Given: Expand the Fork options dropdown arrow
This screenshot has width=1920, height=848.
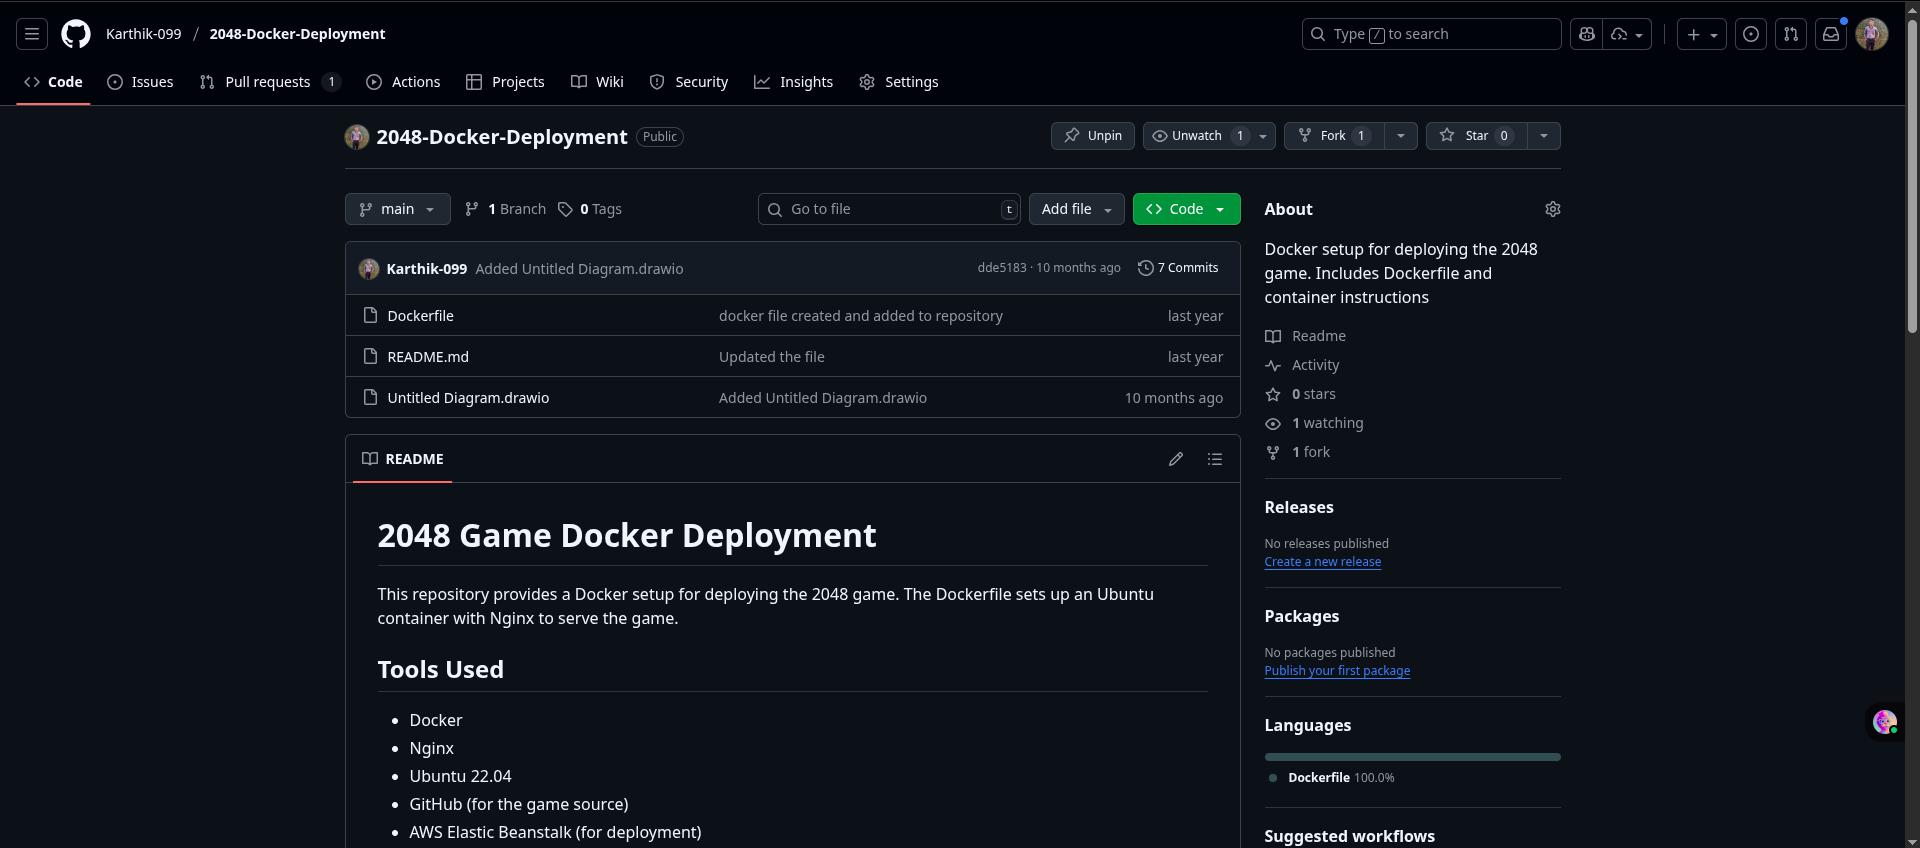Looking at the screenshot, I should click(1401, 136).
